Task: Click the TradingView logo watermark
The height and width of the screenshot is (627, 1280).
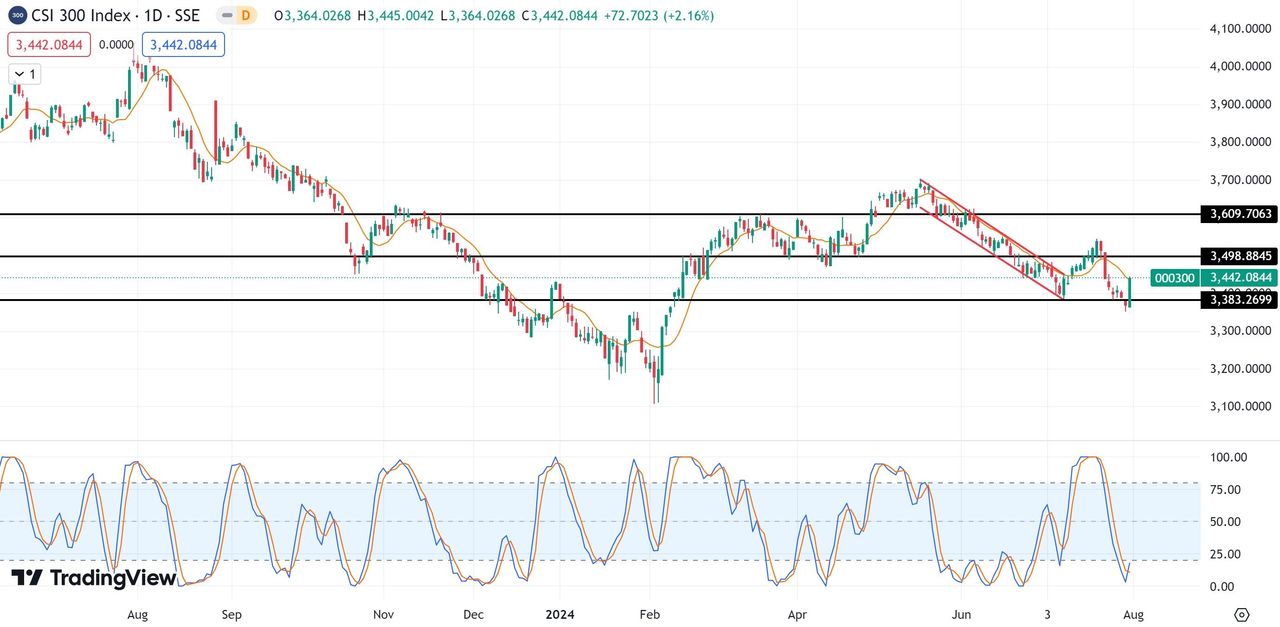Action: pyautogui.click(x=94, y=578)
